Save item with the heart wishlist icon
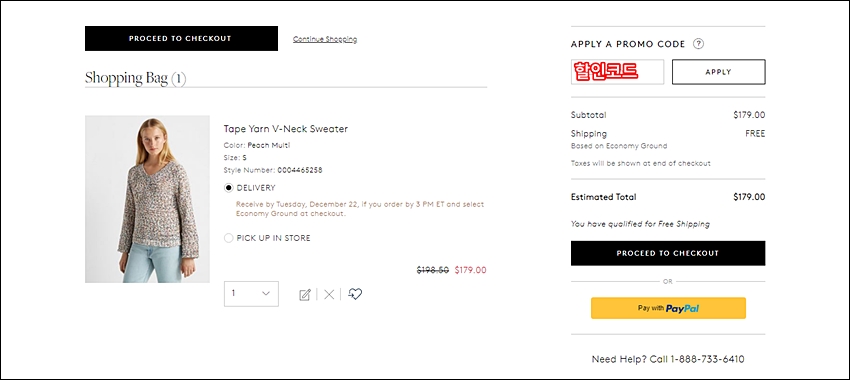Screen dimensions: 850x380 [x=355, y=294]
